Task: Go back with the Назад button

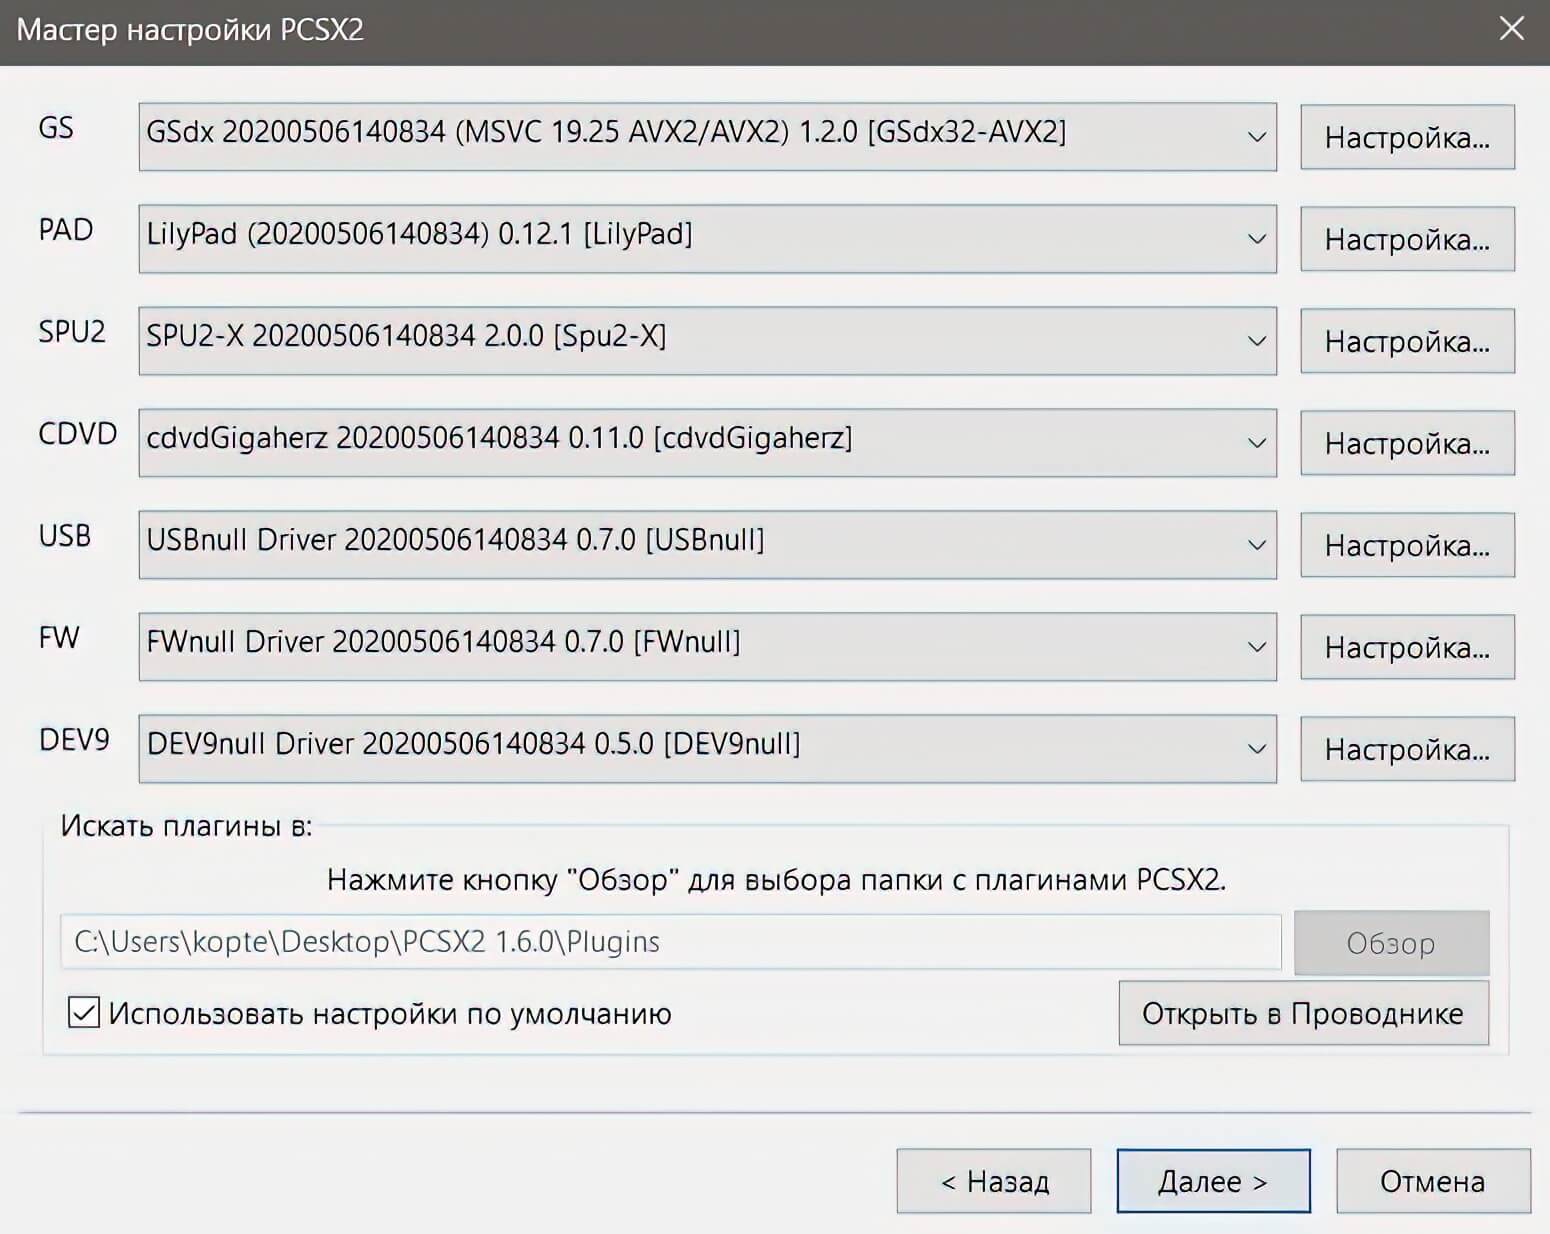Action: [x=994, y=1181]
